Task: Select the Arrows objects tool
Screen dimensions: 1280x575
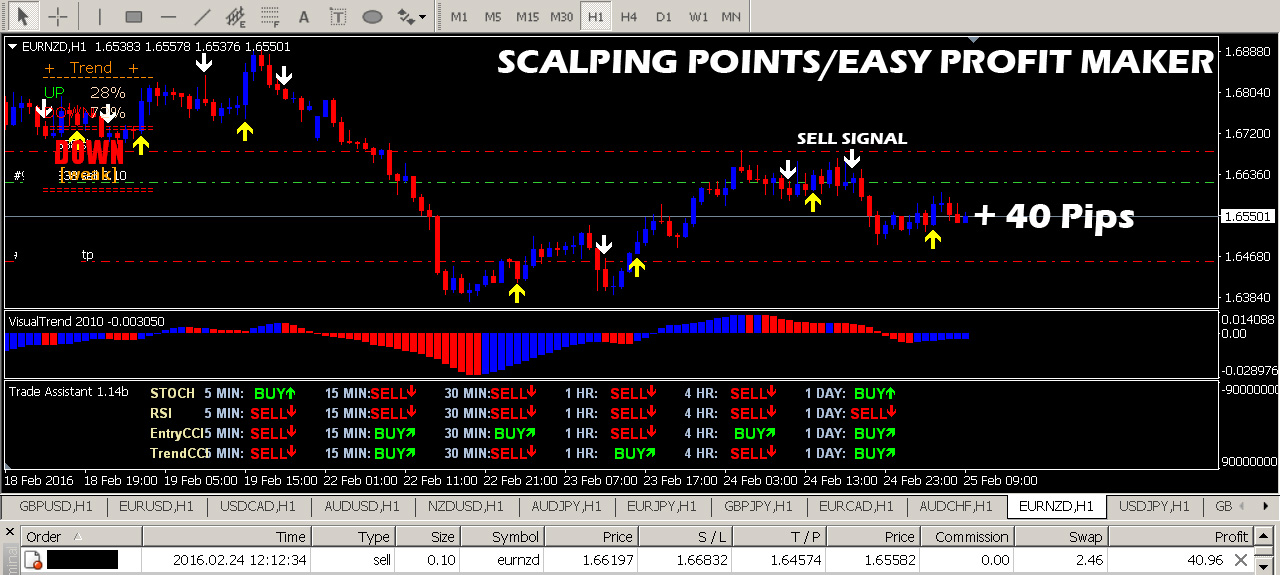Action: 406,16
